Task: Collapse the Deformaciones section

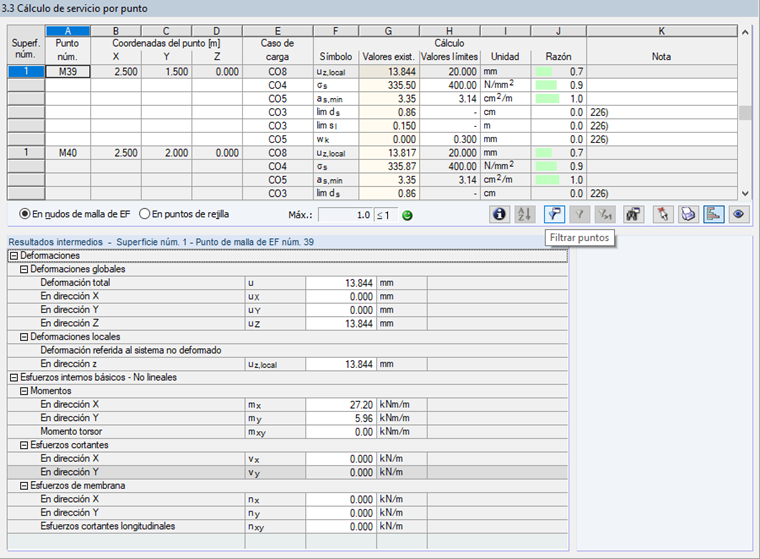Action: [14, 256]
